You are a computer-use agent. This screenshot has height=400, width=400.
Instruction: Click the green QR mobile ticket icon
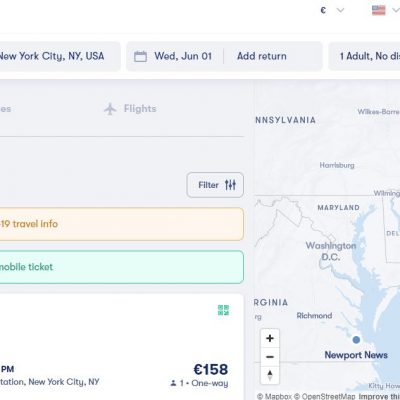pyautogui.click(x=223, y=310)
